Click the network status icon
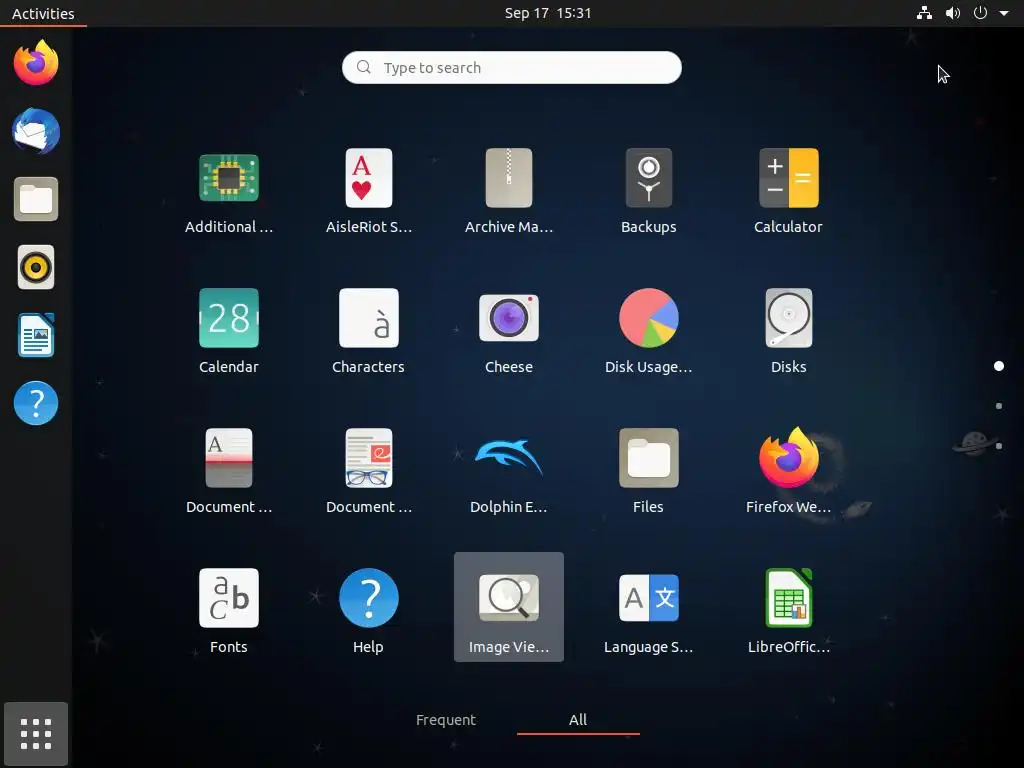 point(924,13)
